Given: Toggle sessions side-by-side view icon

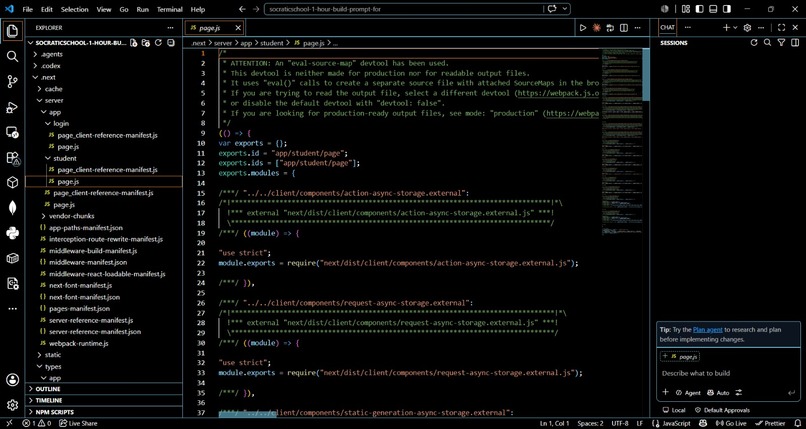Looking at the screenshot, I should (795, 43).
